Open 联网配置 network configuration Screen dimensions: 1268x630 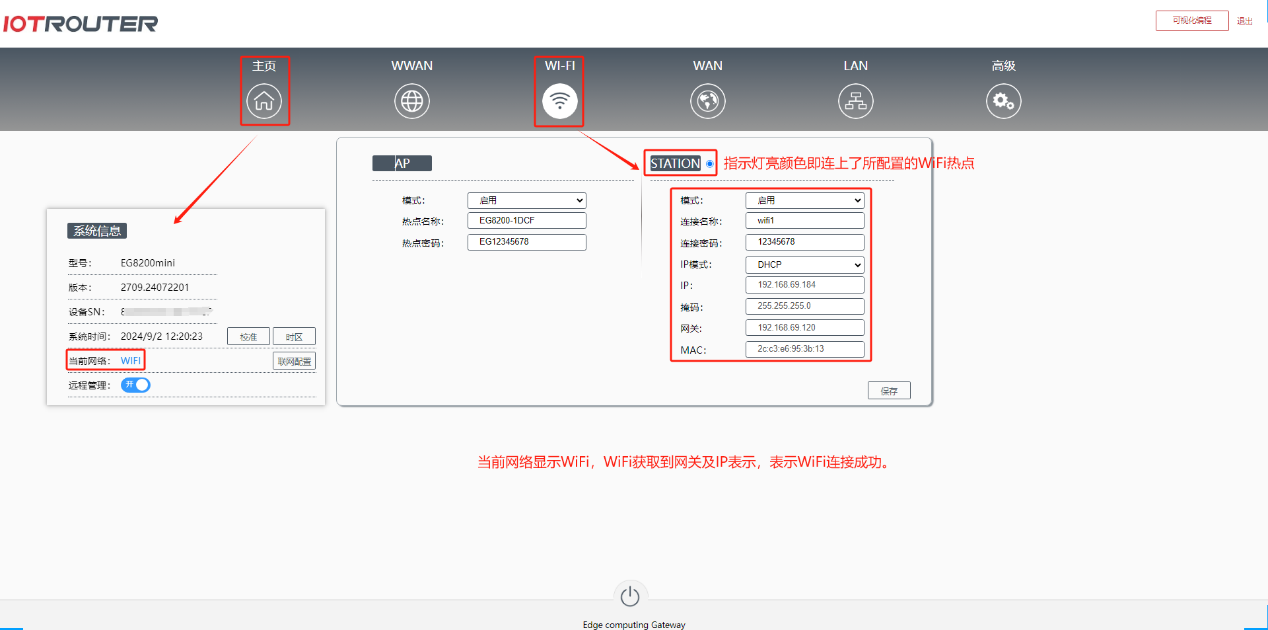click(294, 360)
